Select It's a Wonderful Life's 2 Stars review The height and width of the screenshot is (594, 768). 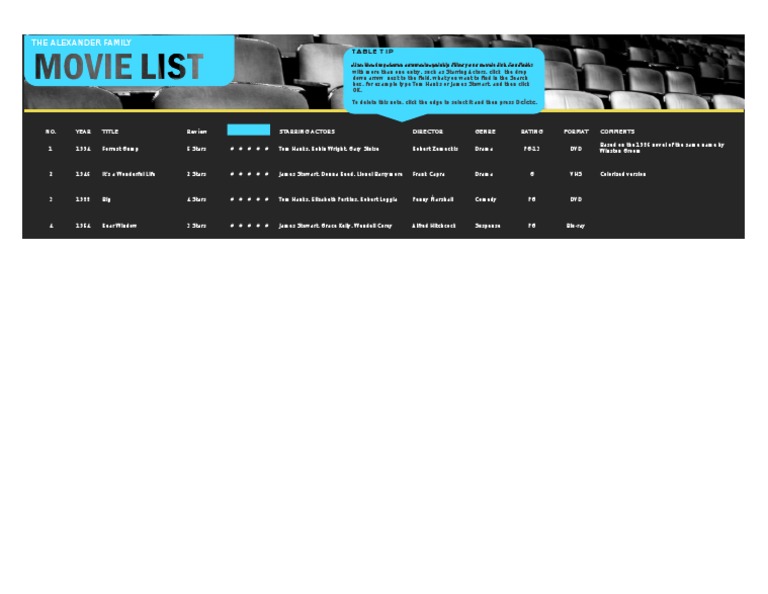[x=196, y=174]
